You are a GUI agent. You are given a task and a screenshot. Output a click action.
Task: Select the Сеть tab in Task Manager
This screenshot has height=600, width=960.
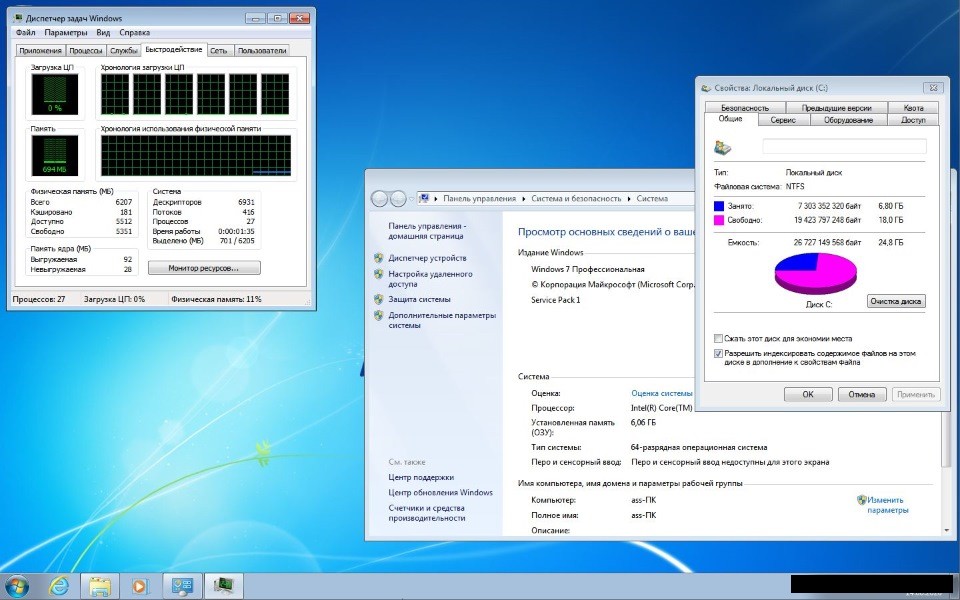coord(219,51)
